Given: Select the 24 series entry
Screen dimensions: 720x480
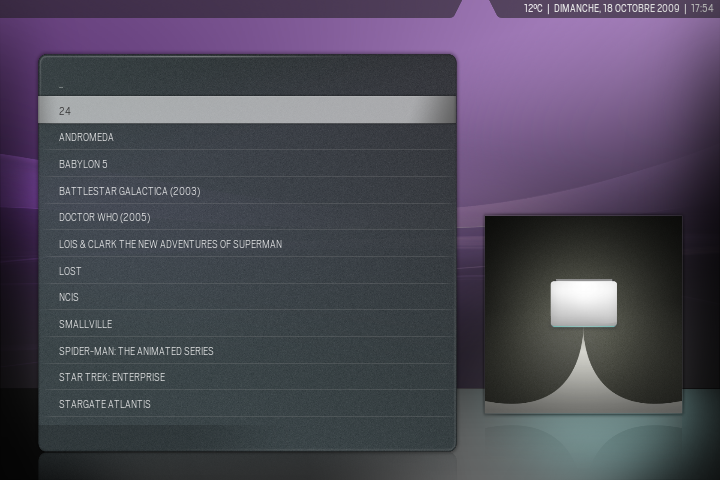Looking at the screenshot, I should [x=247, y=110].
